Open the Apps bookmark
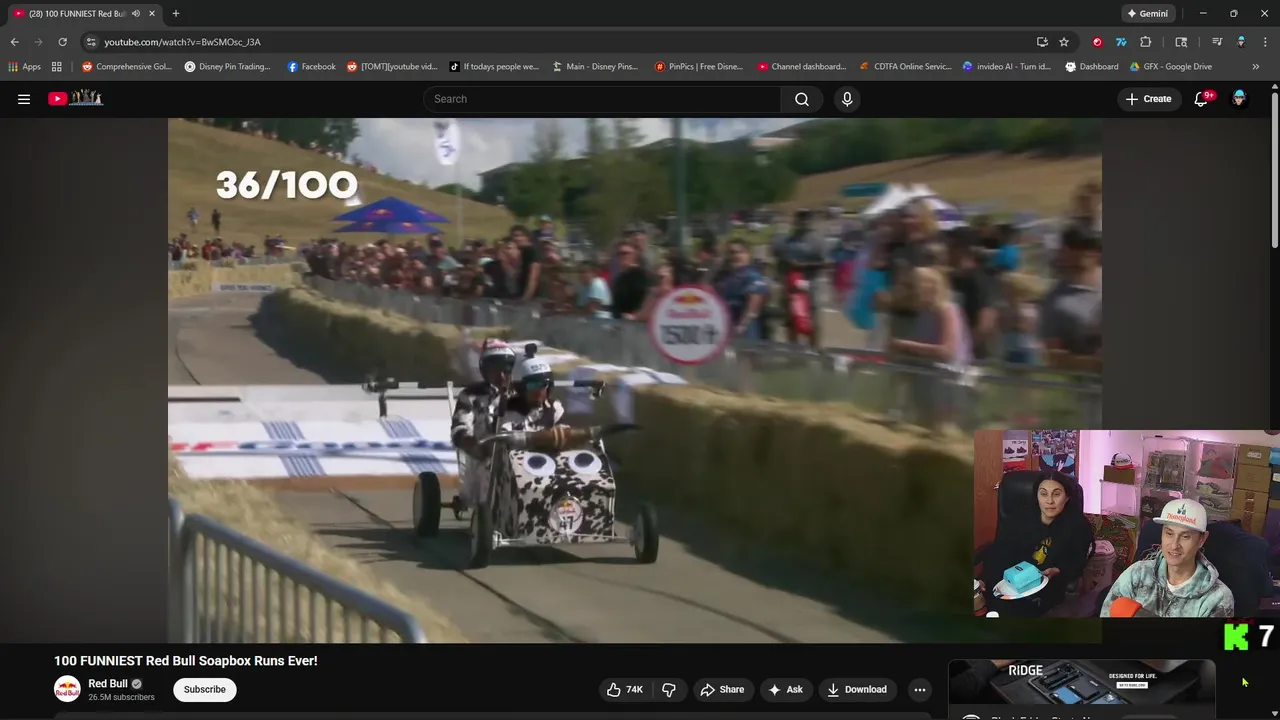This screenshot has width=1280, height=720. [x=24, y=67]
